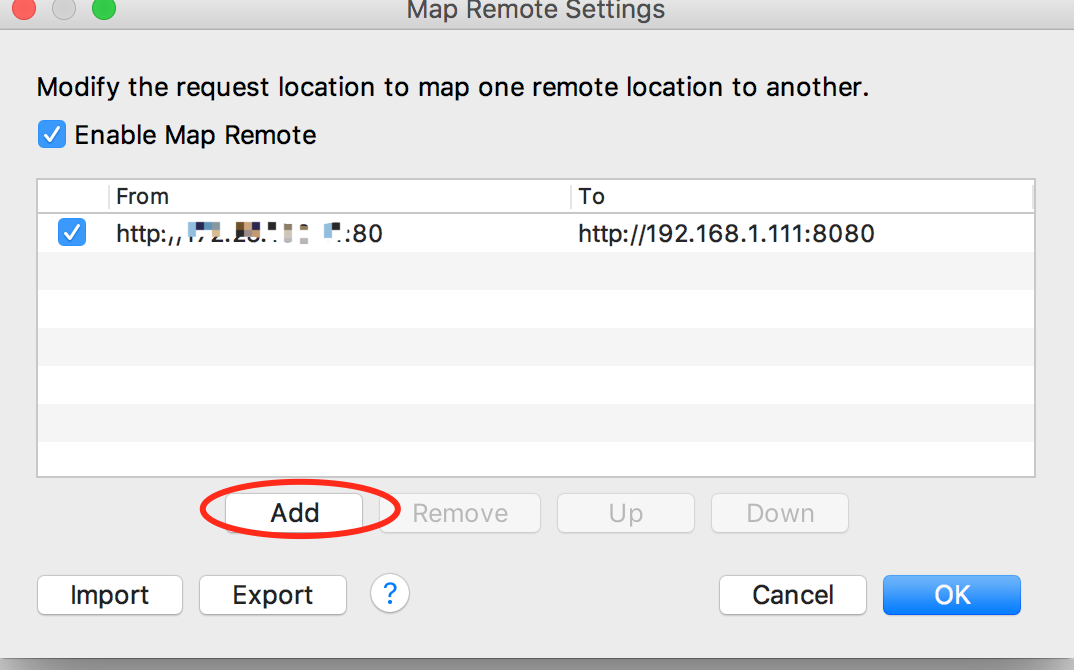Toggle the Enable Map Remote checkbox
This screenshot has width=1074, height=670.
pos(51,135)
